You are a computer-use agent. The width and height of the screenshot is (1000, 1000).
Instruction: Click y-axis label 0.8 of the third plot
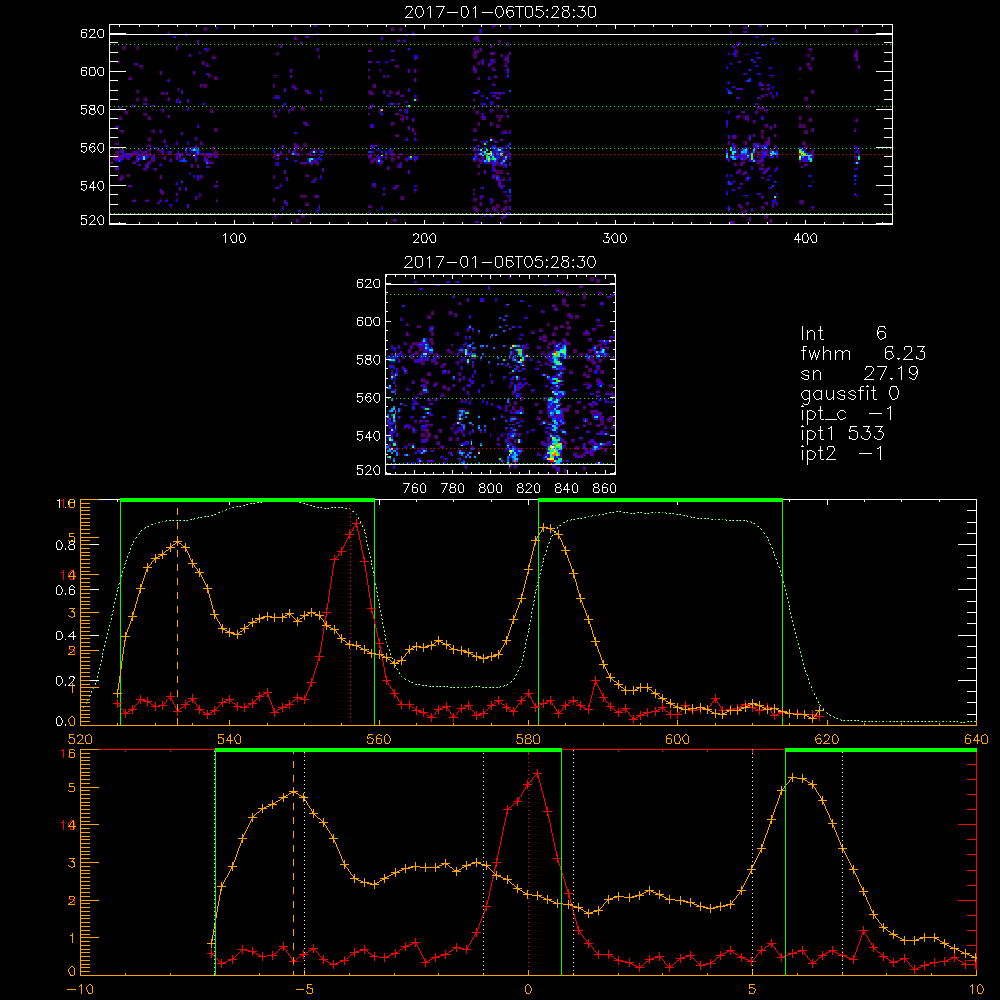(66, 545)
